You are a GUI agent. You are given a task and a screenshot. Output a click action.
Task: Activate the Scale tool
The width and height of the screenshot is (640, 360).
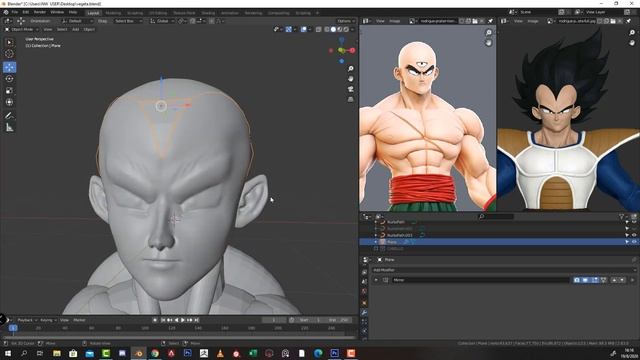tap(9, 91)
